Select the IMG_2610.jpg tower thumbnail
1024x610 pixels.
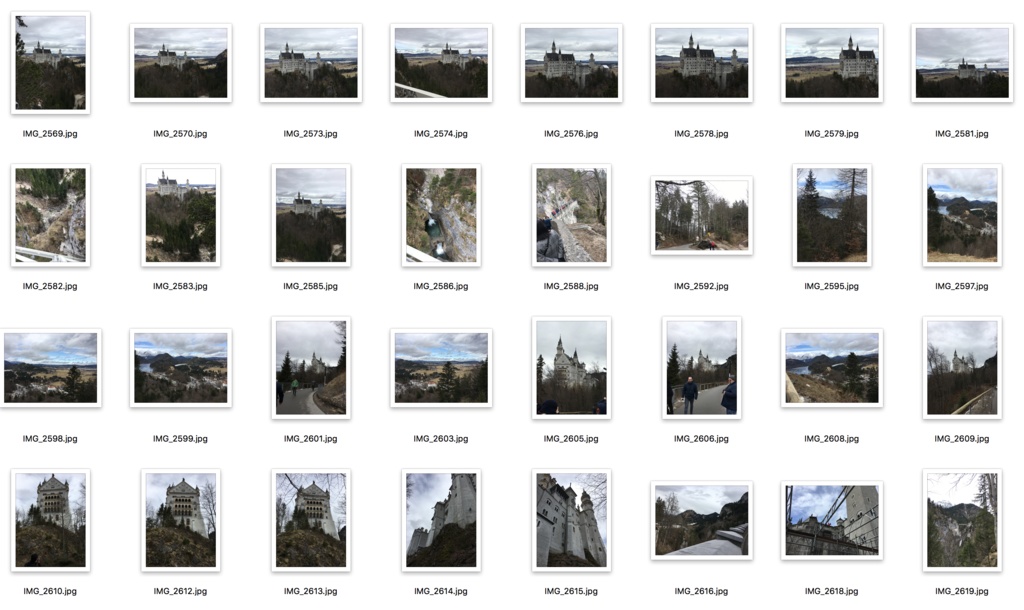click(50, 520)
